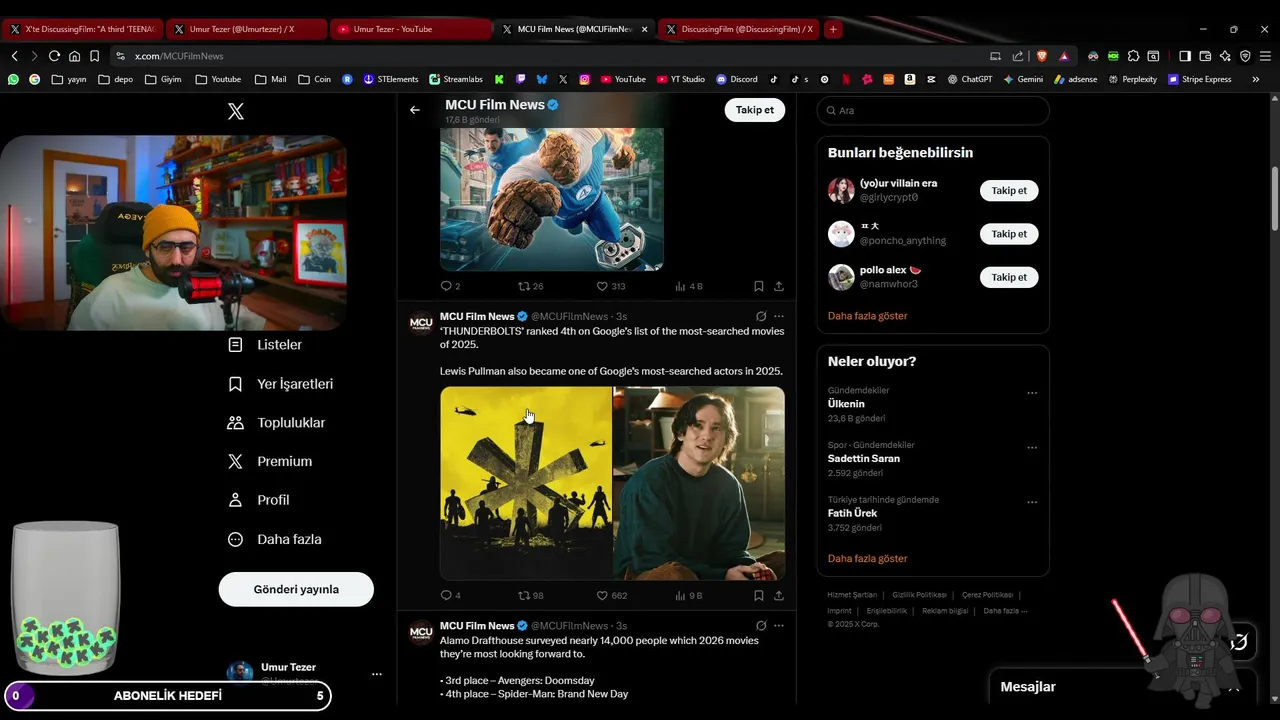Open the Lewis Pullman photo
Image resolution: width=1280 pixels, height=720 pixels.
point(699,483)
